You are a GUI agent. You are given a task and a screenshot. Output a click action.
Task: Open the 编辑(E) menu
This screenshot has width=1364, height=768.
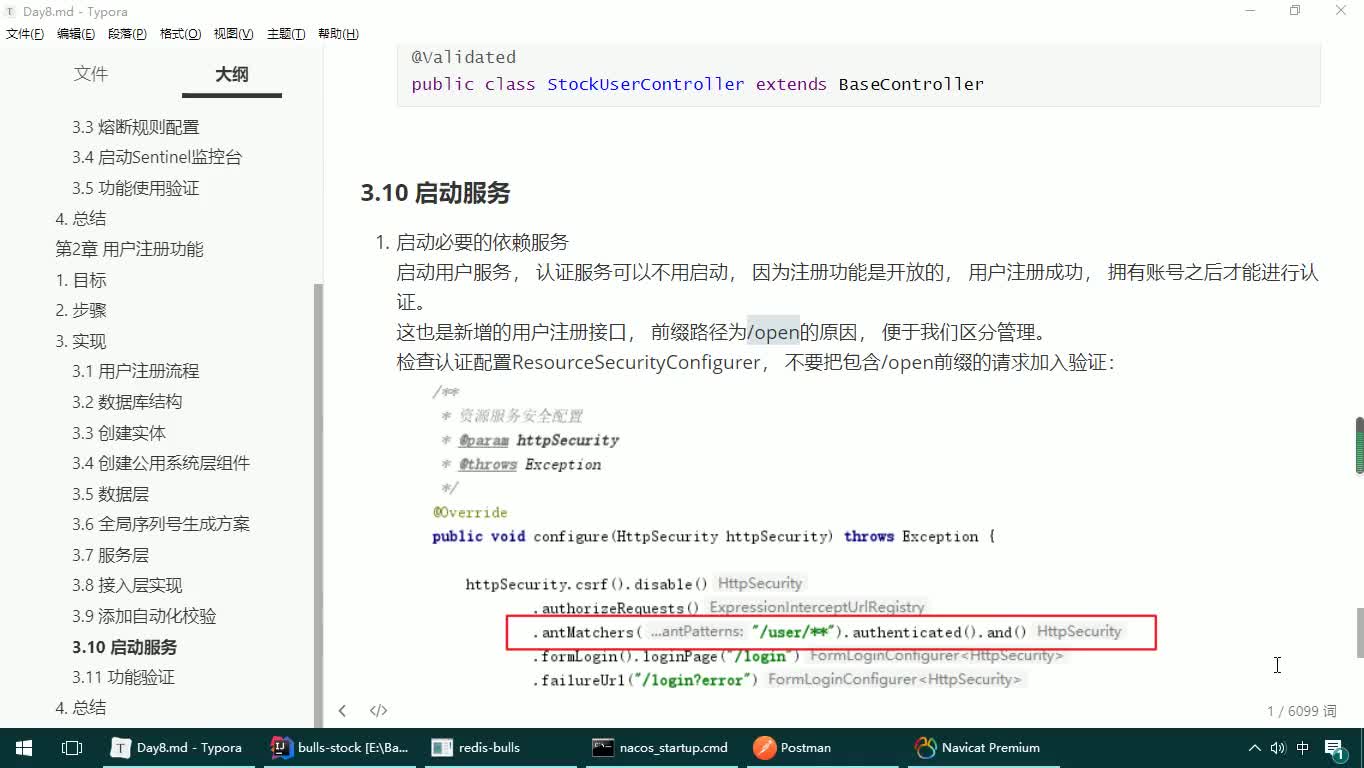(x=76, y=34)
